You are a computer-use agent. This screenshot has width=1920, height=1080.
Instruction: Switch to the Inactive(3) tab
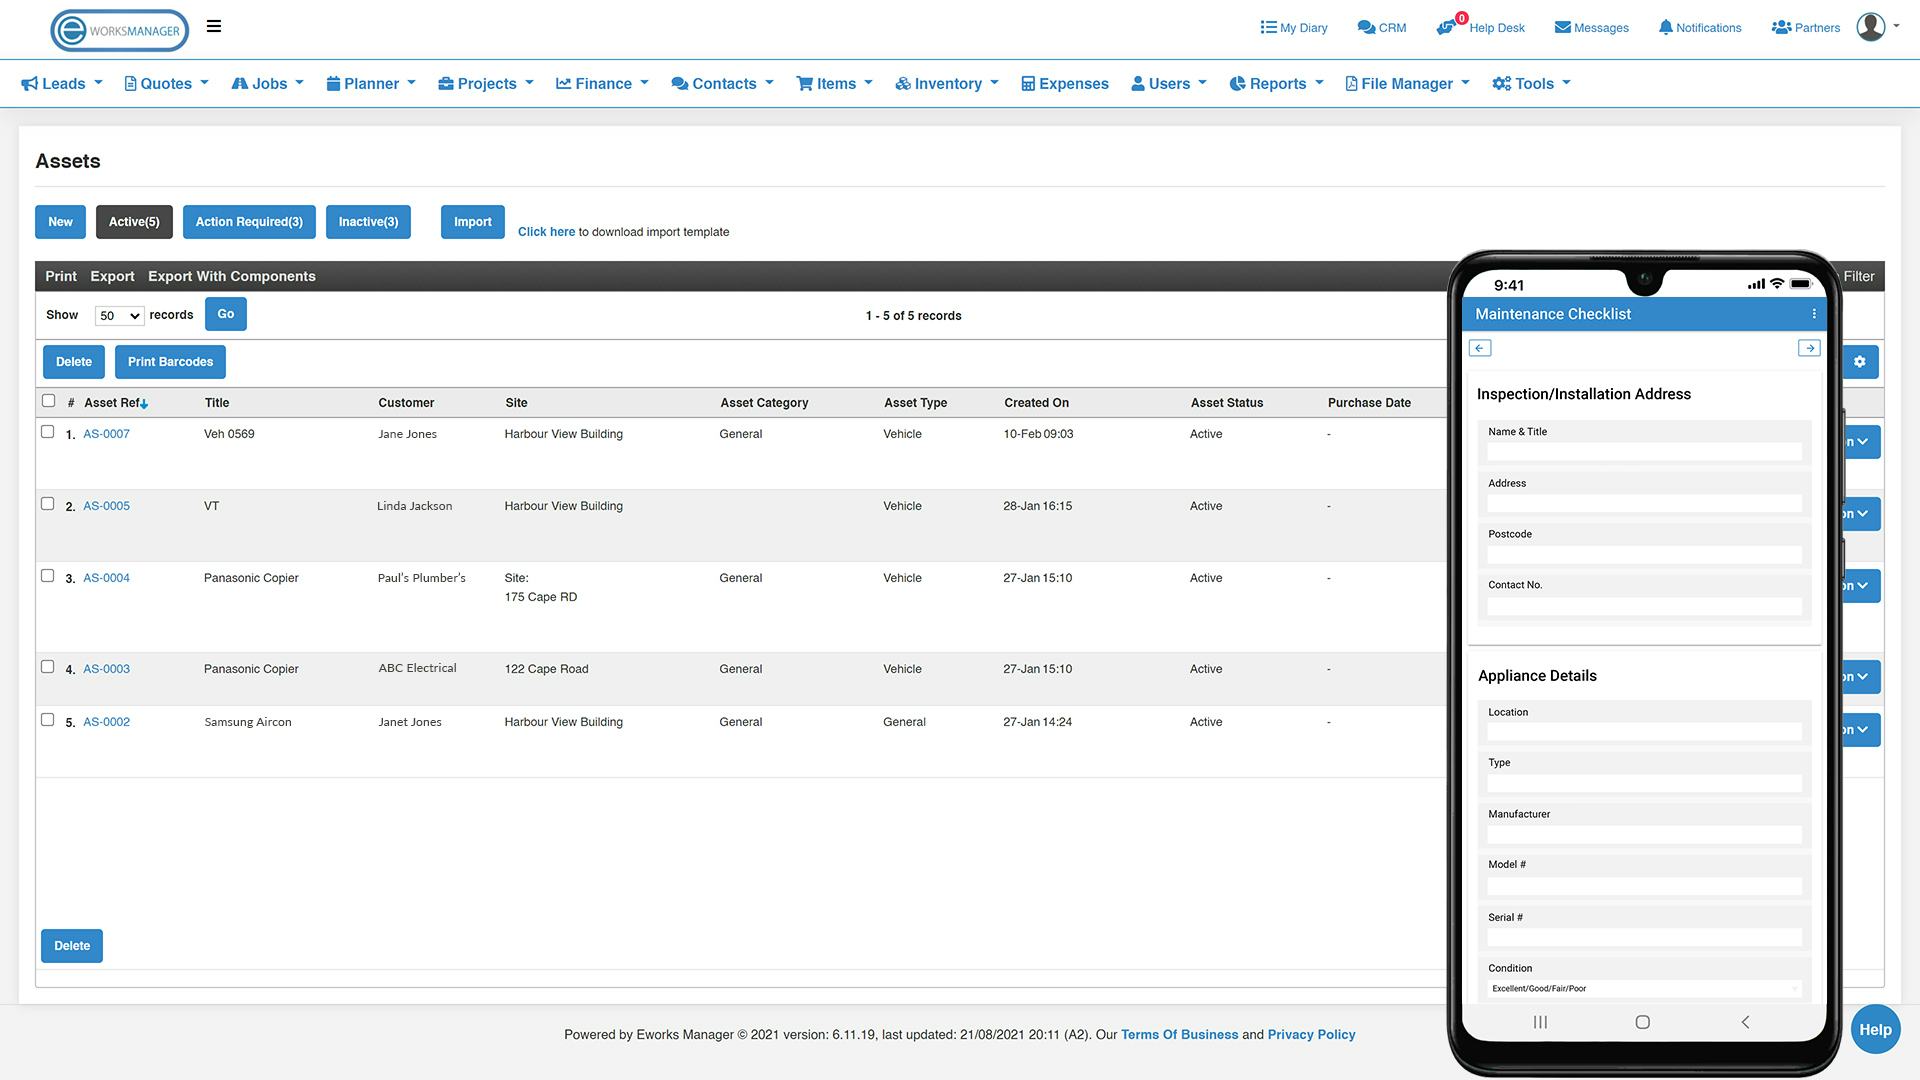pos(368,221)
